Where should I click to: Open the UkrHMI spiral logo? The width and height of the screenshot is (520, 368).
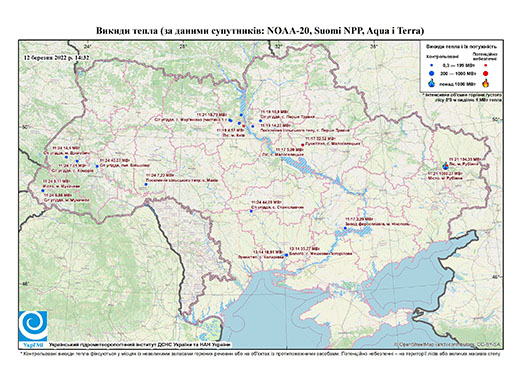pyautogui.click(x=33, y=326)
